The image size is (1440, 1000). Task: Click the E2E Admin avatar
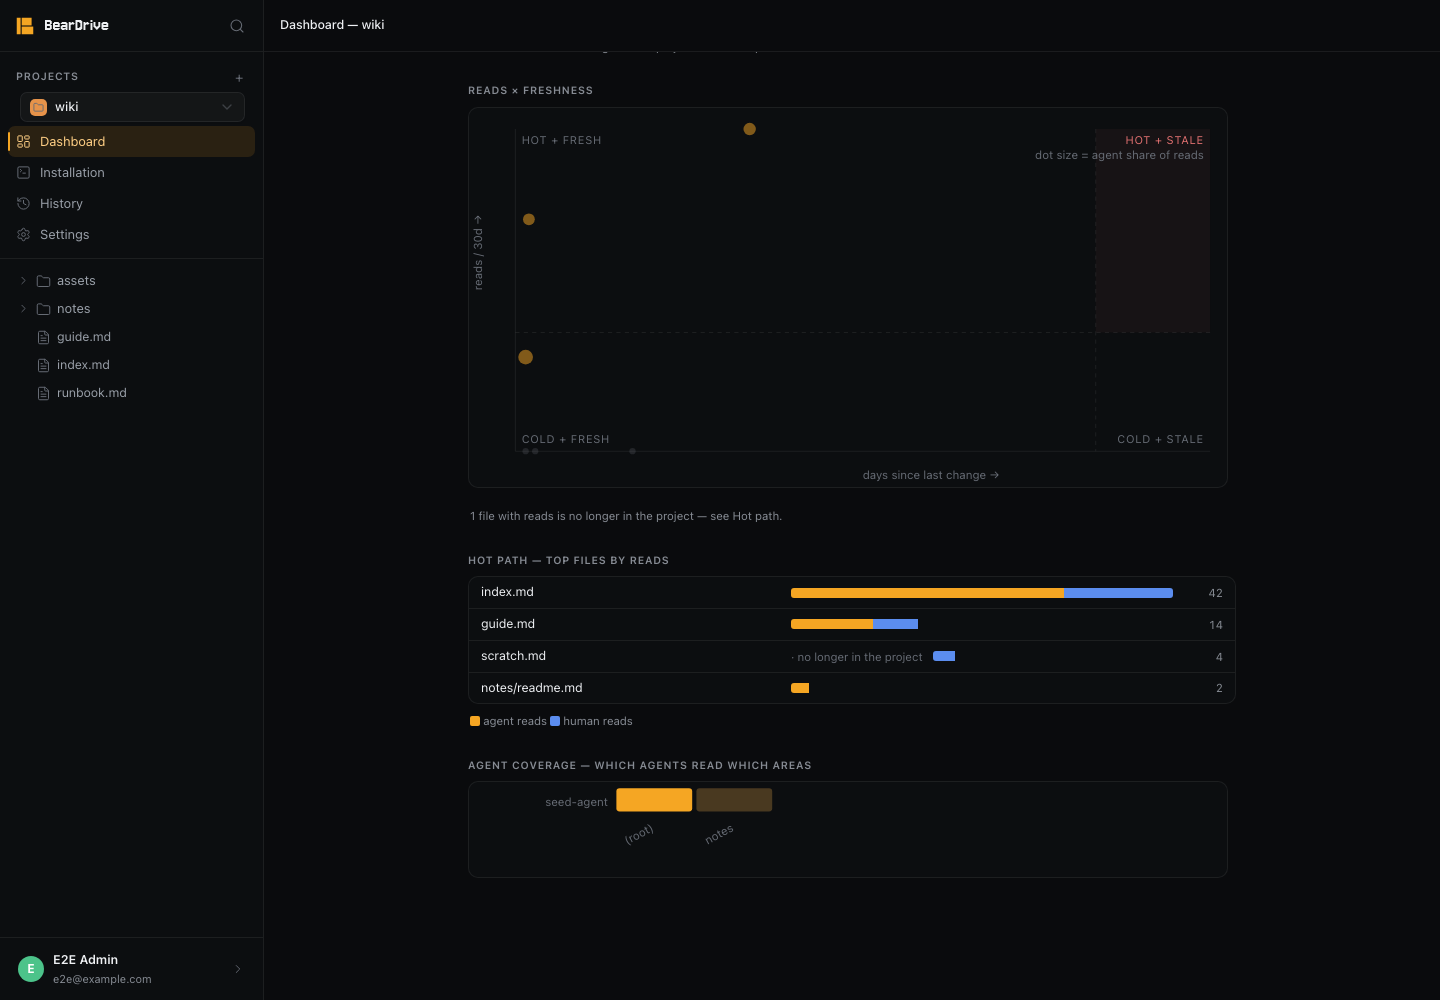[x=31, y=969]
